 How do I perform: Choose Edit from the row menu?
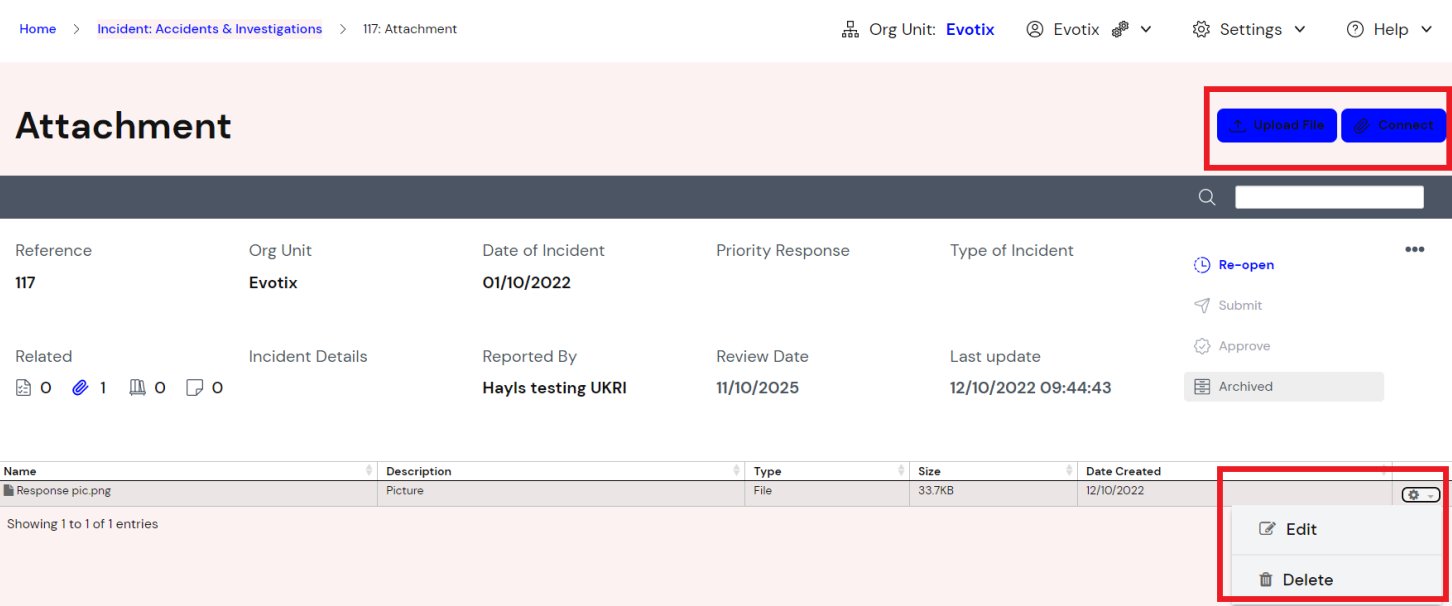coord(1300,529)
